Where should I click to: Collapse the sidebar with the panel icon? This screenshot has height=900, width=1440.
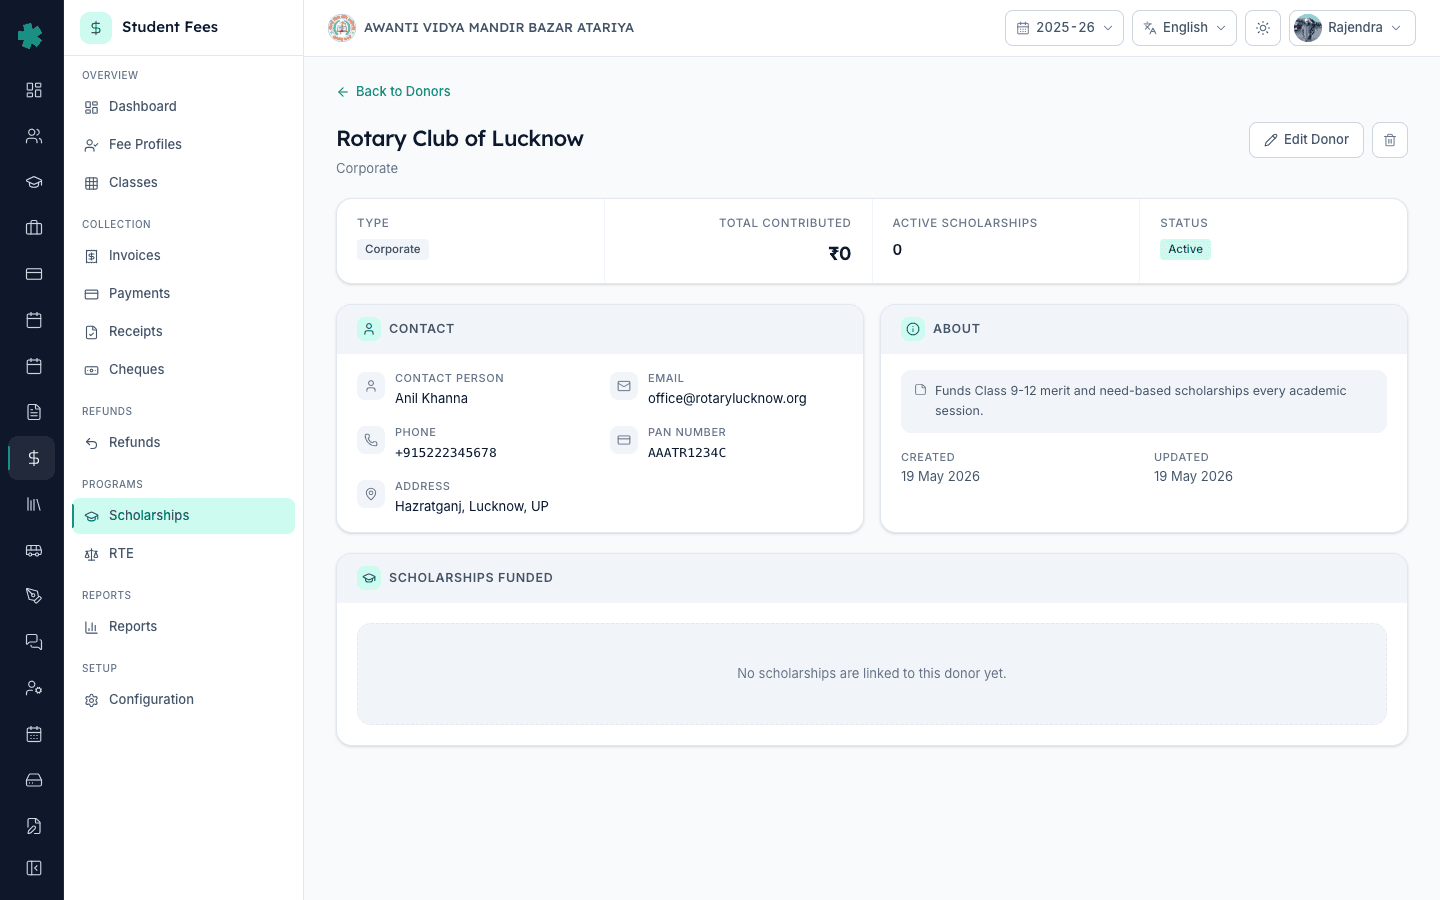pyautogui.click(x=34, y=868)
